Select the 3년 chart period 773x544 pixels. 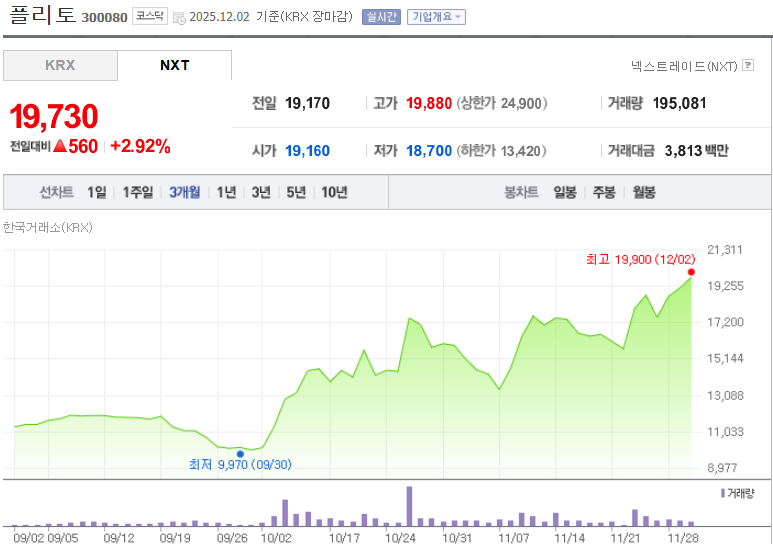261,192
